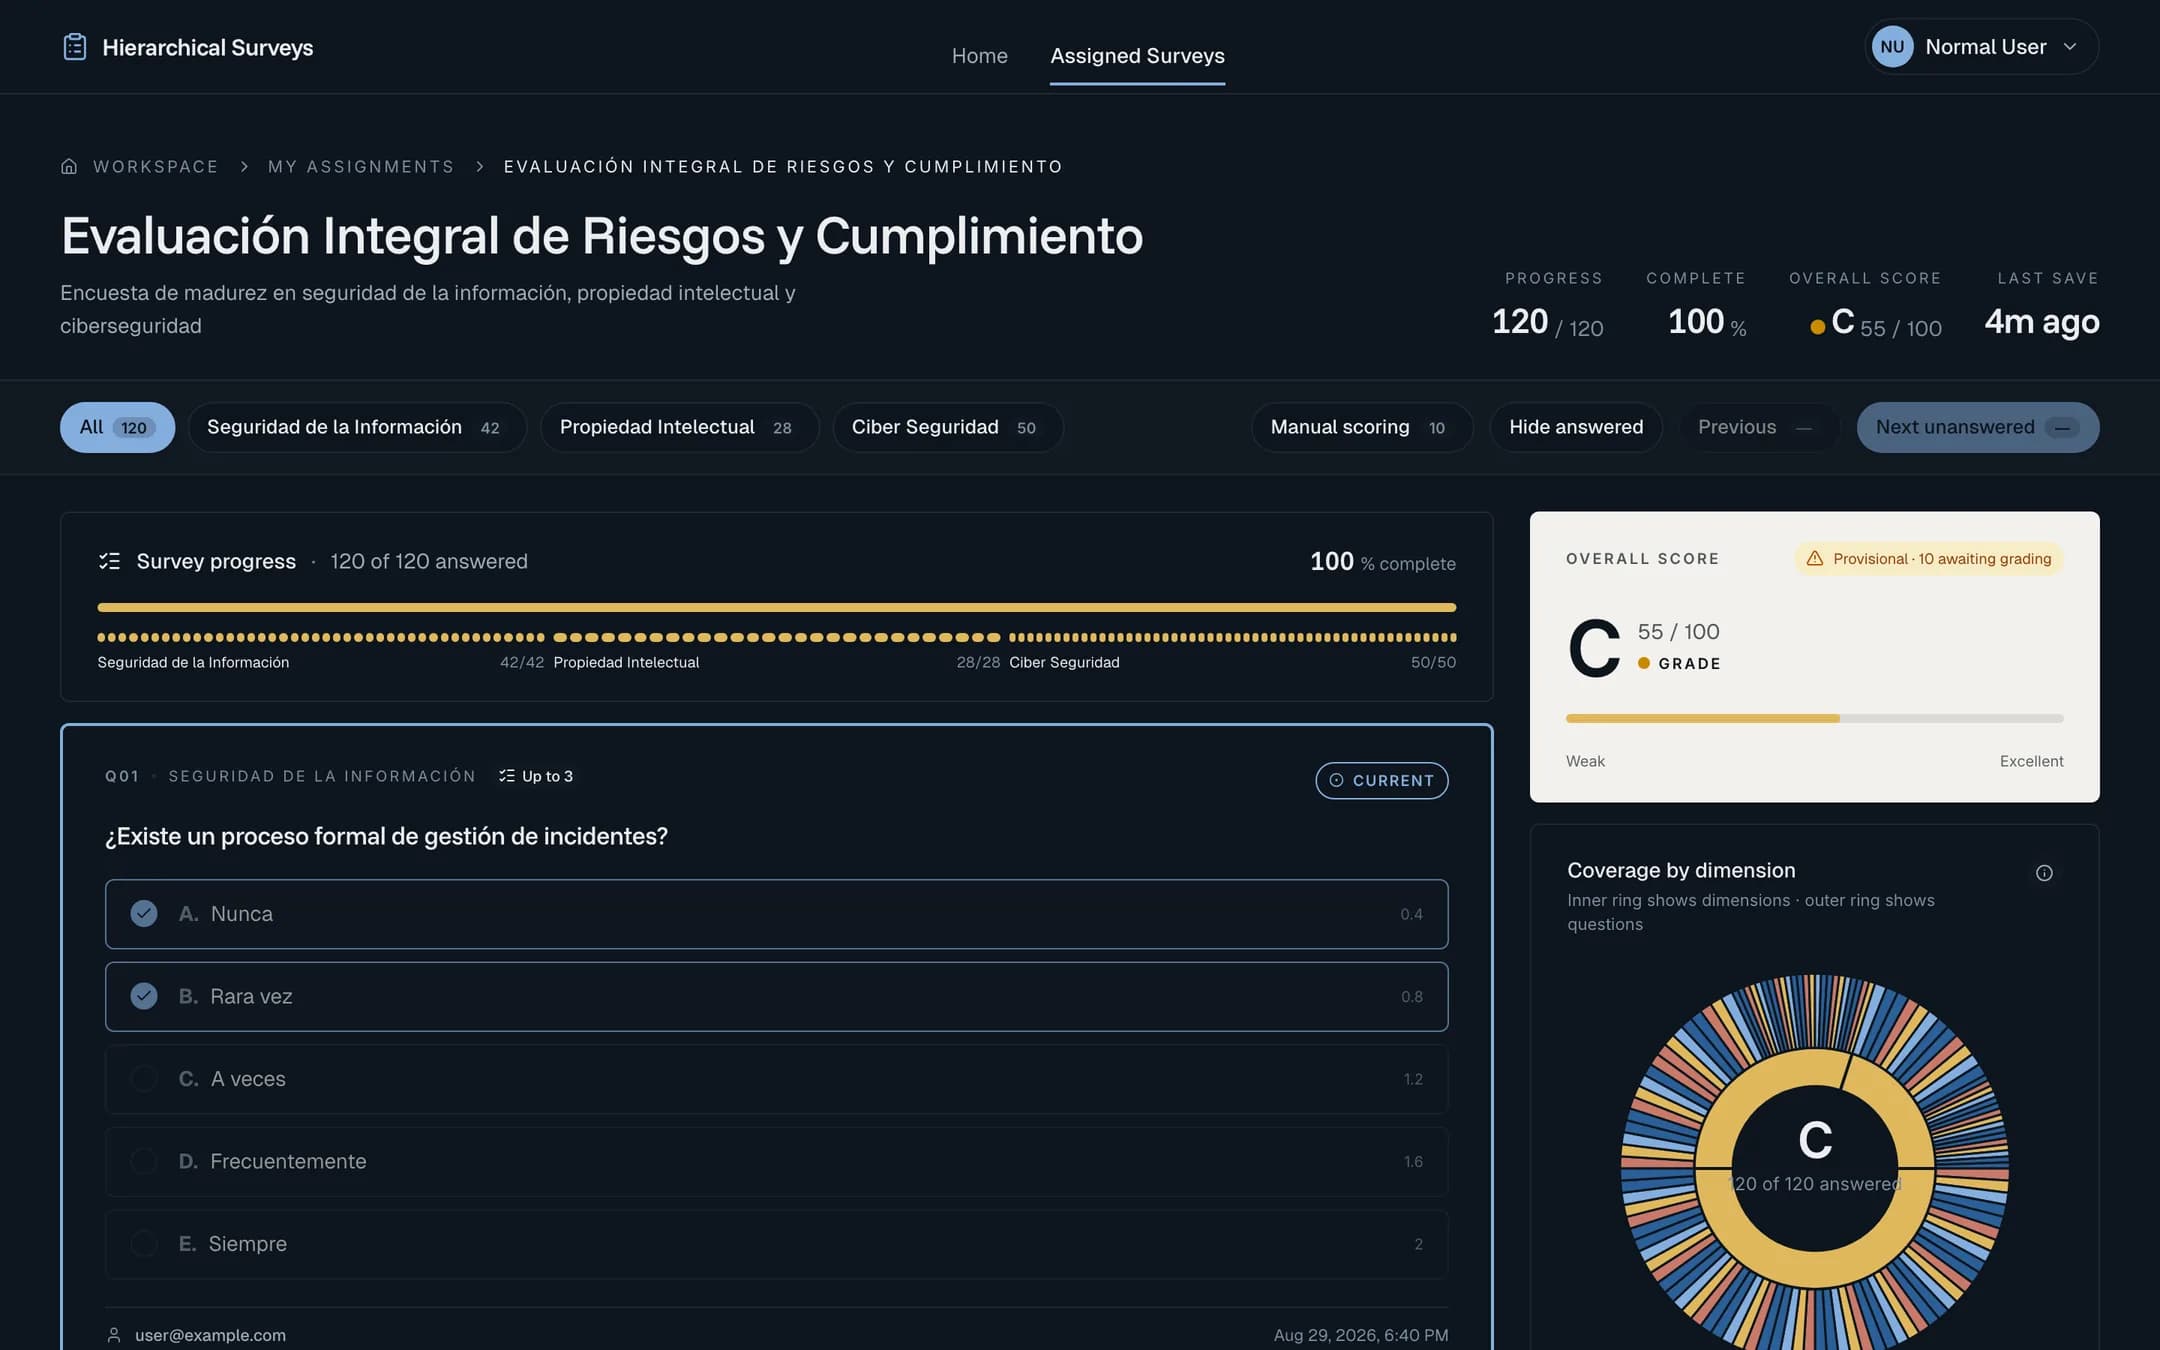Click the Propiedad Intelectual dotted progress segment
This screenshot has height=1350, width=2160.
776,637
